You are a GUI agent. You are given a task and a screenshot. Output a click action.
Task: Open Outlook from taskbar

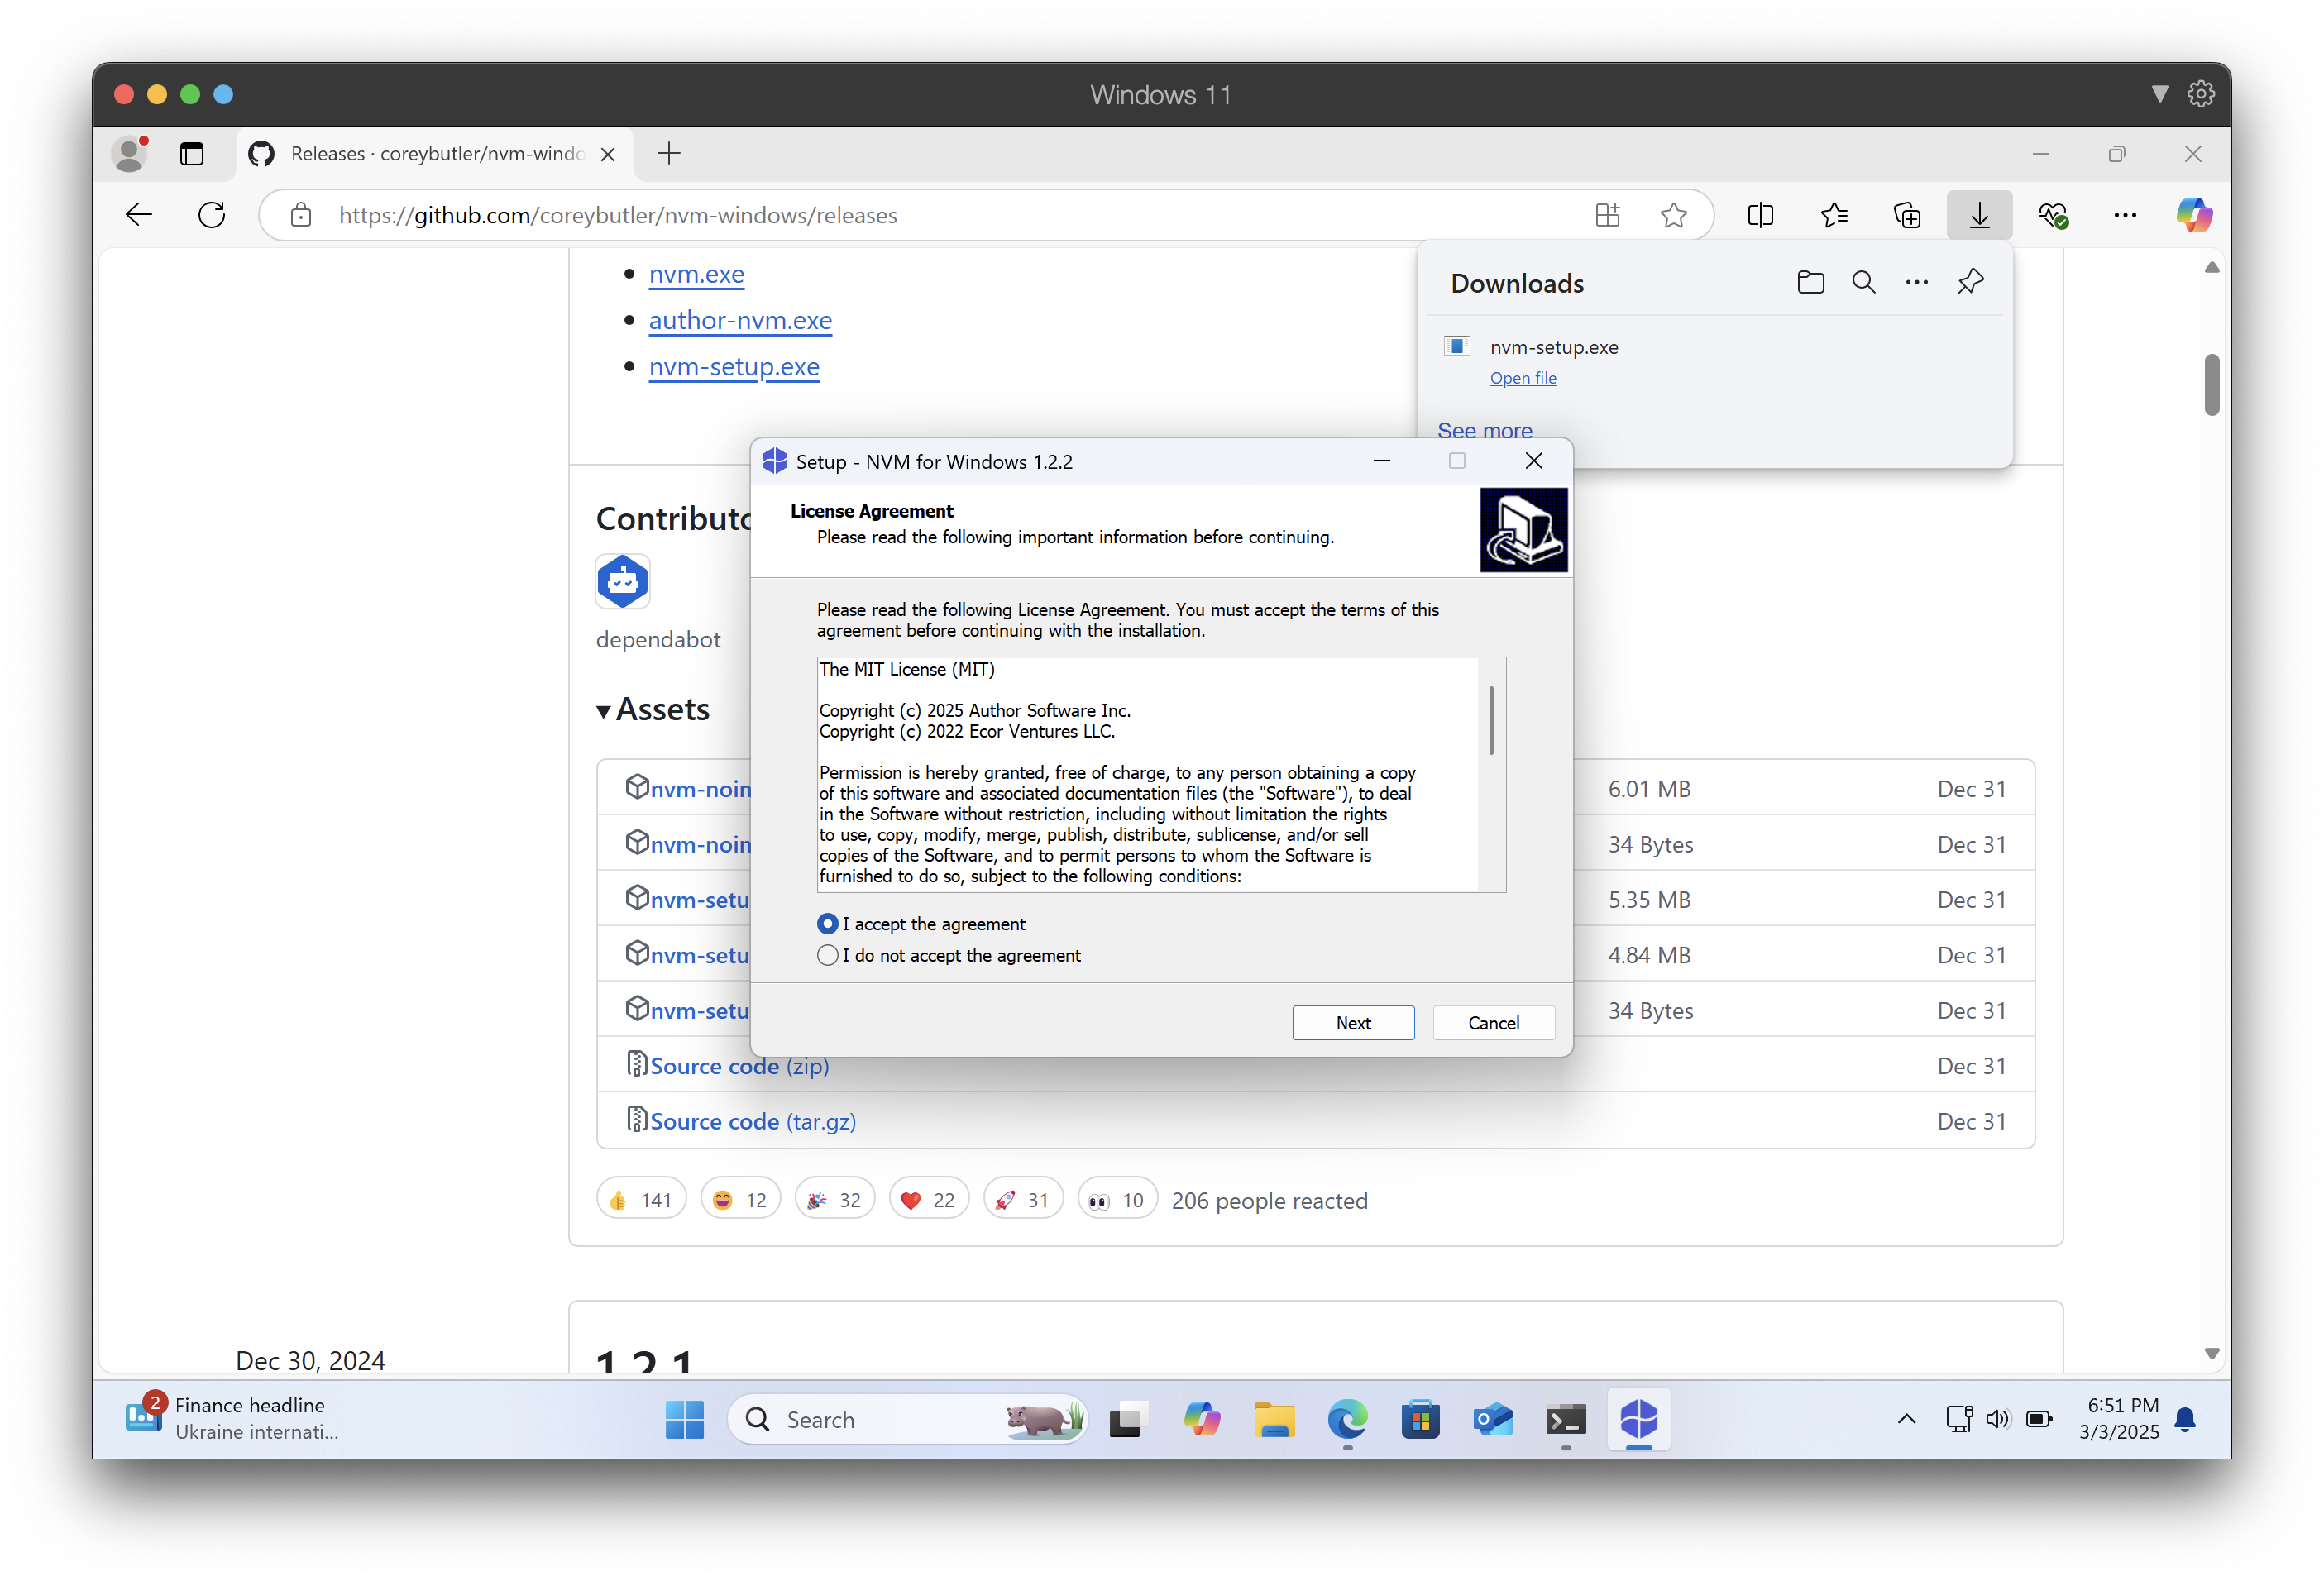(x=1493, y=1419)
